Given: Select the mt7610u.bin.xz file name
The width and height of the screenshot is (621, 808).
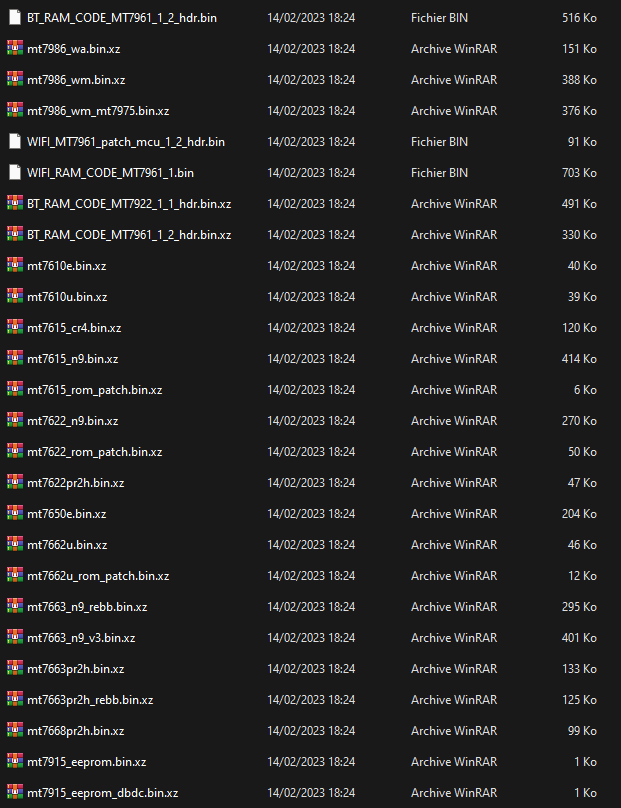Looking at the screenshot, I should [67, 297].
